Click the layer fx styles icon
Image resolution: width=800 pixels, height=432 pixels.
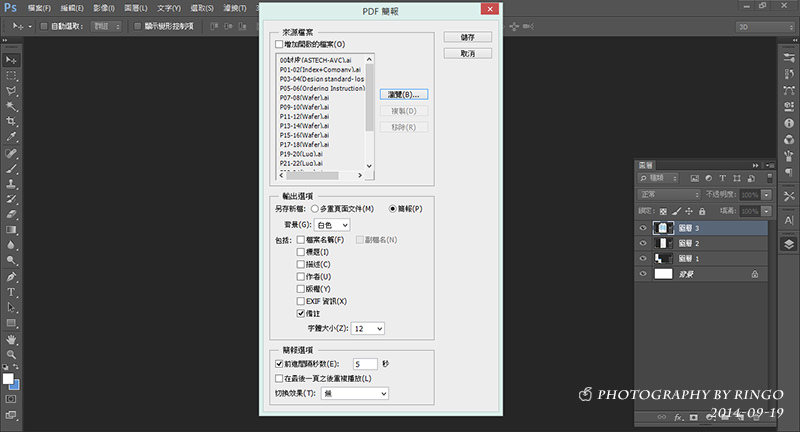[x=678, y=417]
